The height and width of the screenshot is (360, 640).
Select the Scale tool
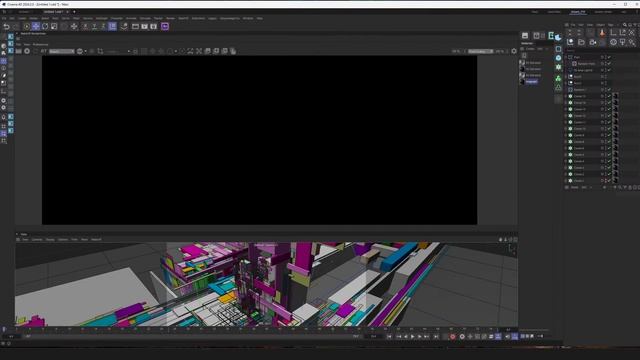click(x=54, y=27)
